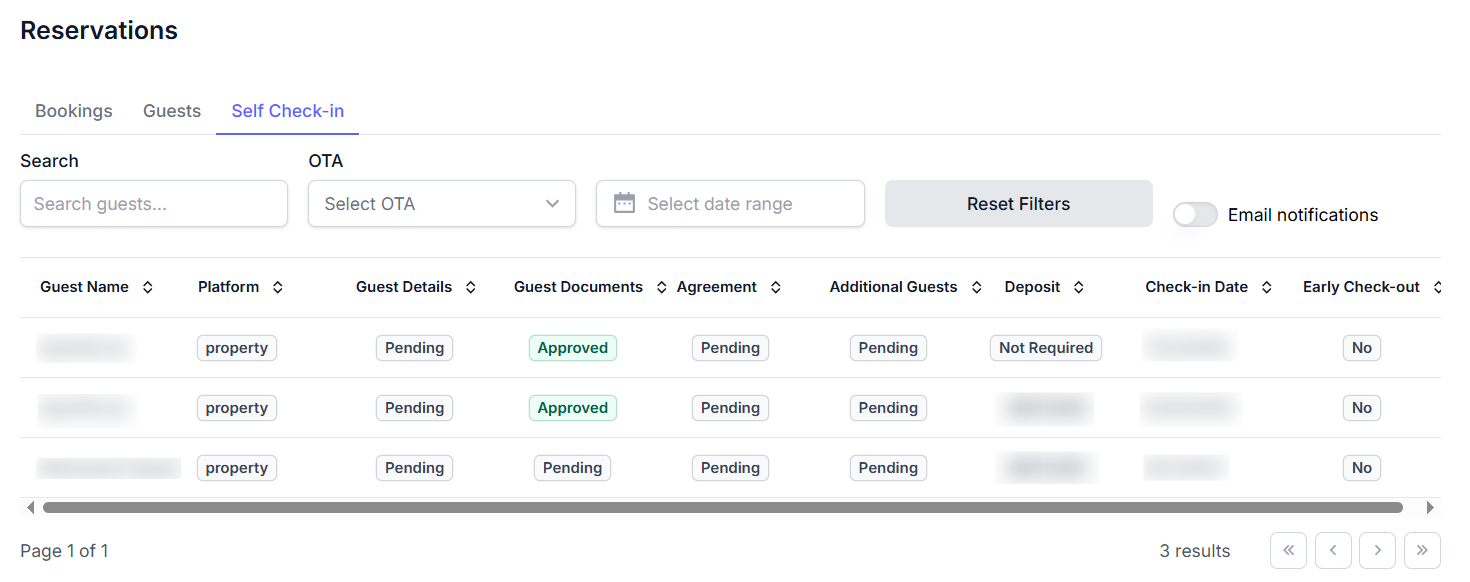Go to last page of results
The height and width of the screenshot is (582, 1470).
pyautogui.click(x=1422, y=550)
